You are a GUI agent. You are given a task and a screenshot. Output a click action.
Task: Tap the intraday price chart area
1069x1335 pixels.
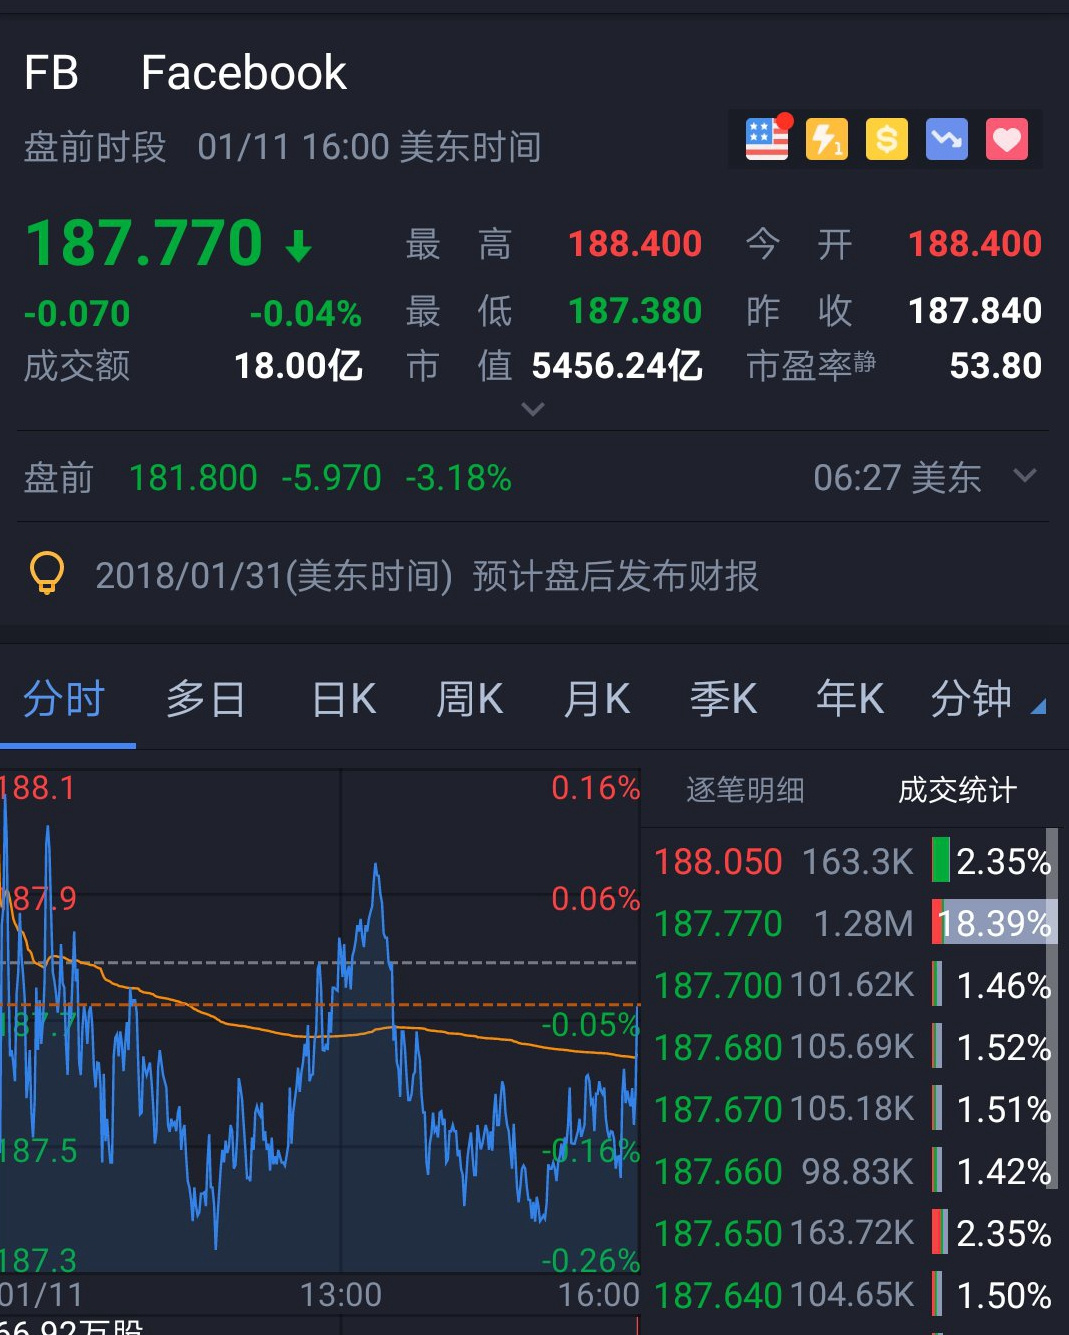point(320,1020)
